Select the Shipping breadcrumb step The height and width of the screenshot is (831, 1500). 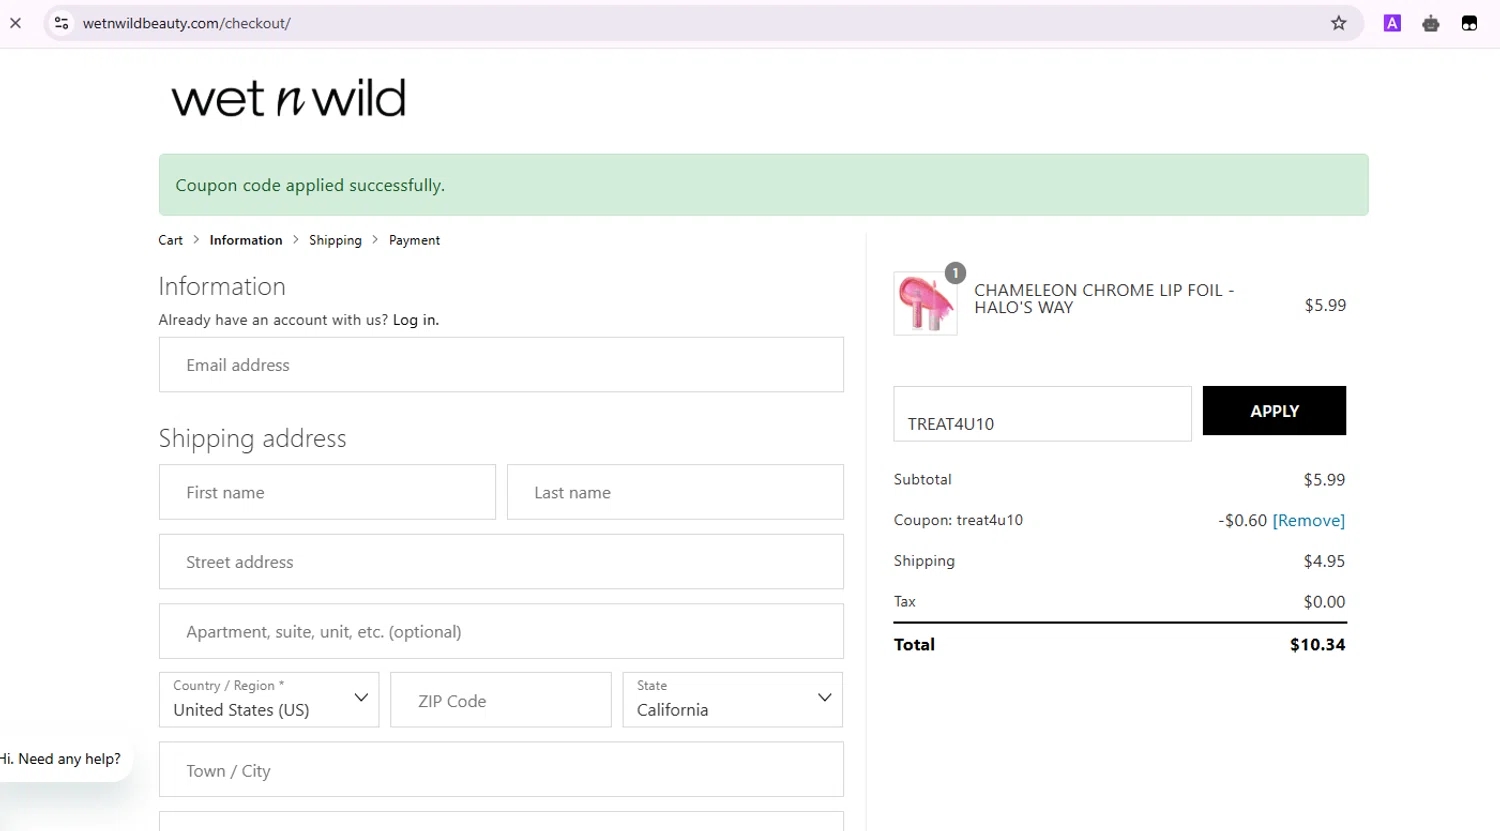tap(335, 240)
